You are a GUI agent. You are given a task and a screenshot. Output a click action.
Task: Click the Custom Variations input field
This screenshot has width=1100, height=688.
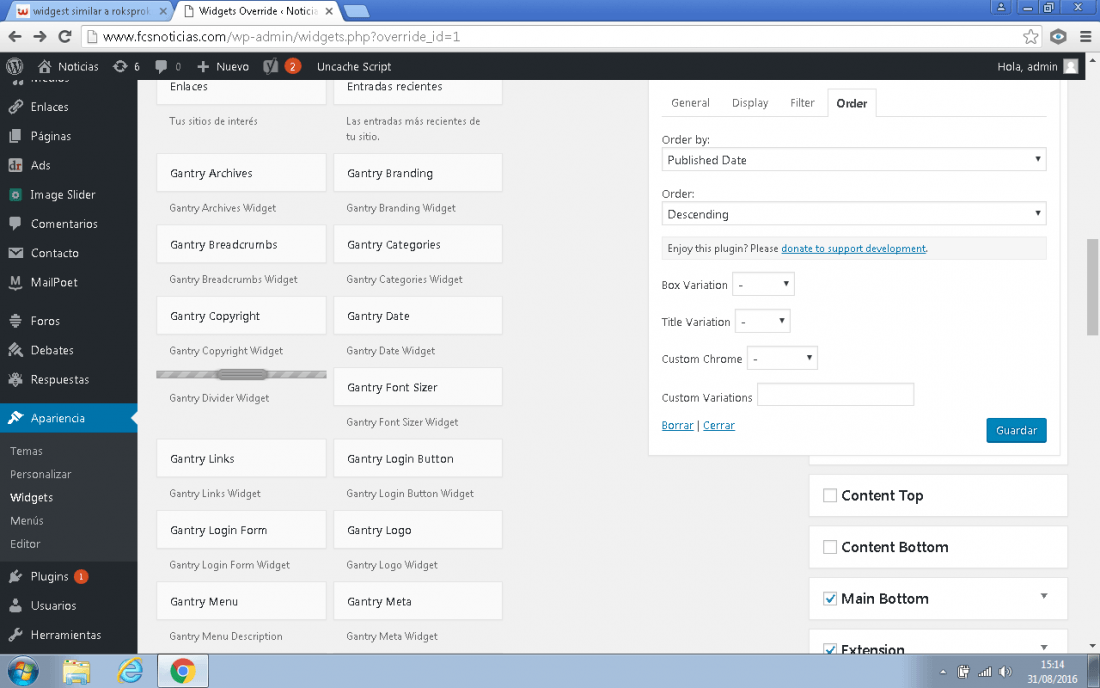pyautogui.click(x=836, y=395)
